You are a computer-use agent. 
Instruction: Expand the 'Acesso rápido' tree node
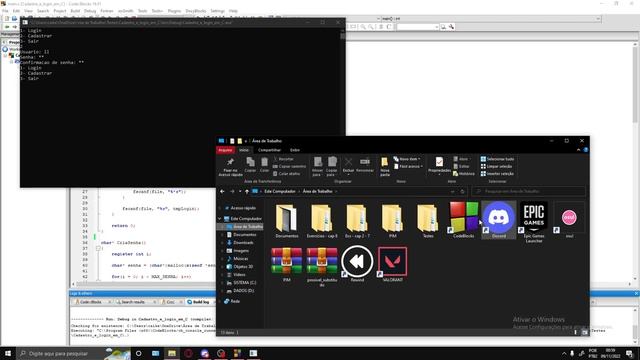point(220,208)
